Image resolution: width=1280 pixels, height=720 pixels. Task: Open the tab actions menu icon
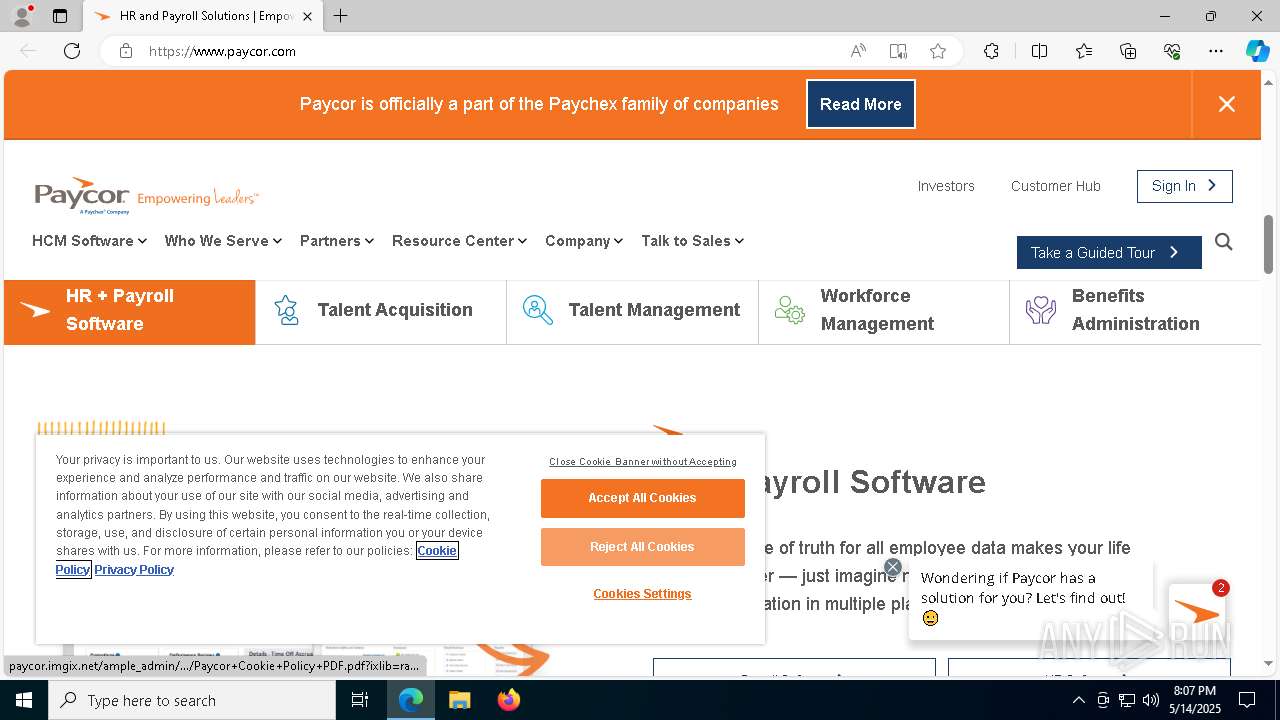60,16
